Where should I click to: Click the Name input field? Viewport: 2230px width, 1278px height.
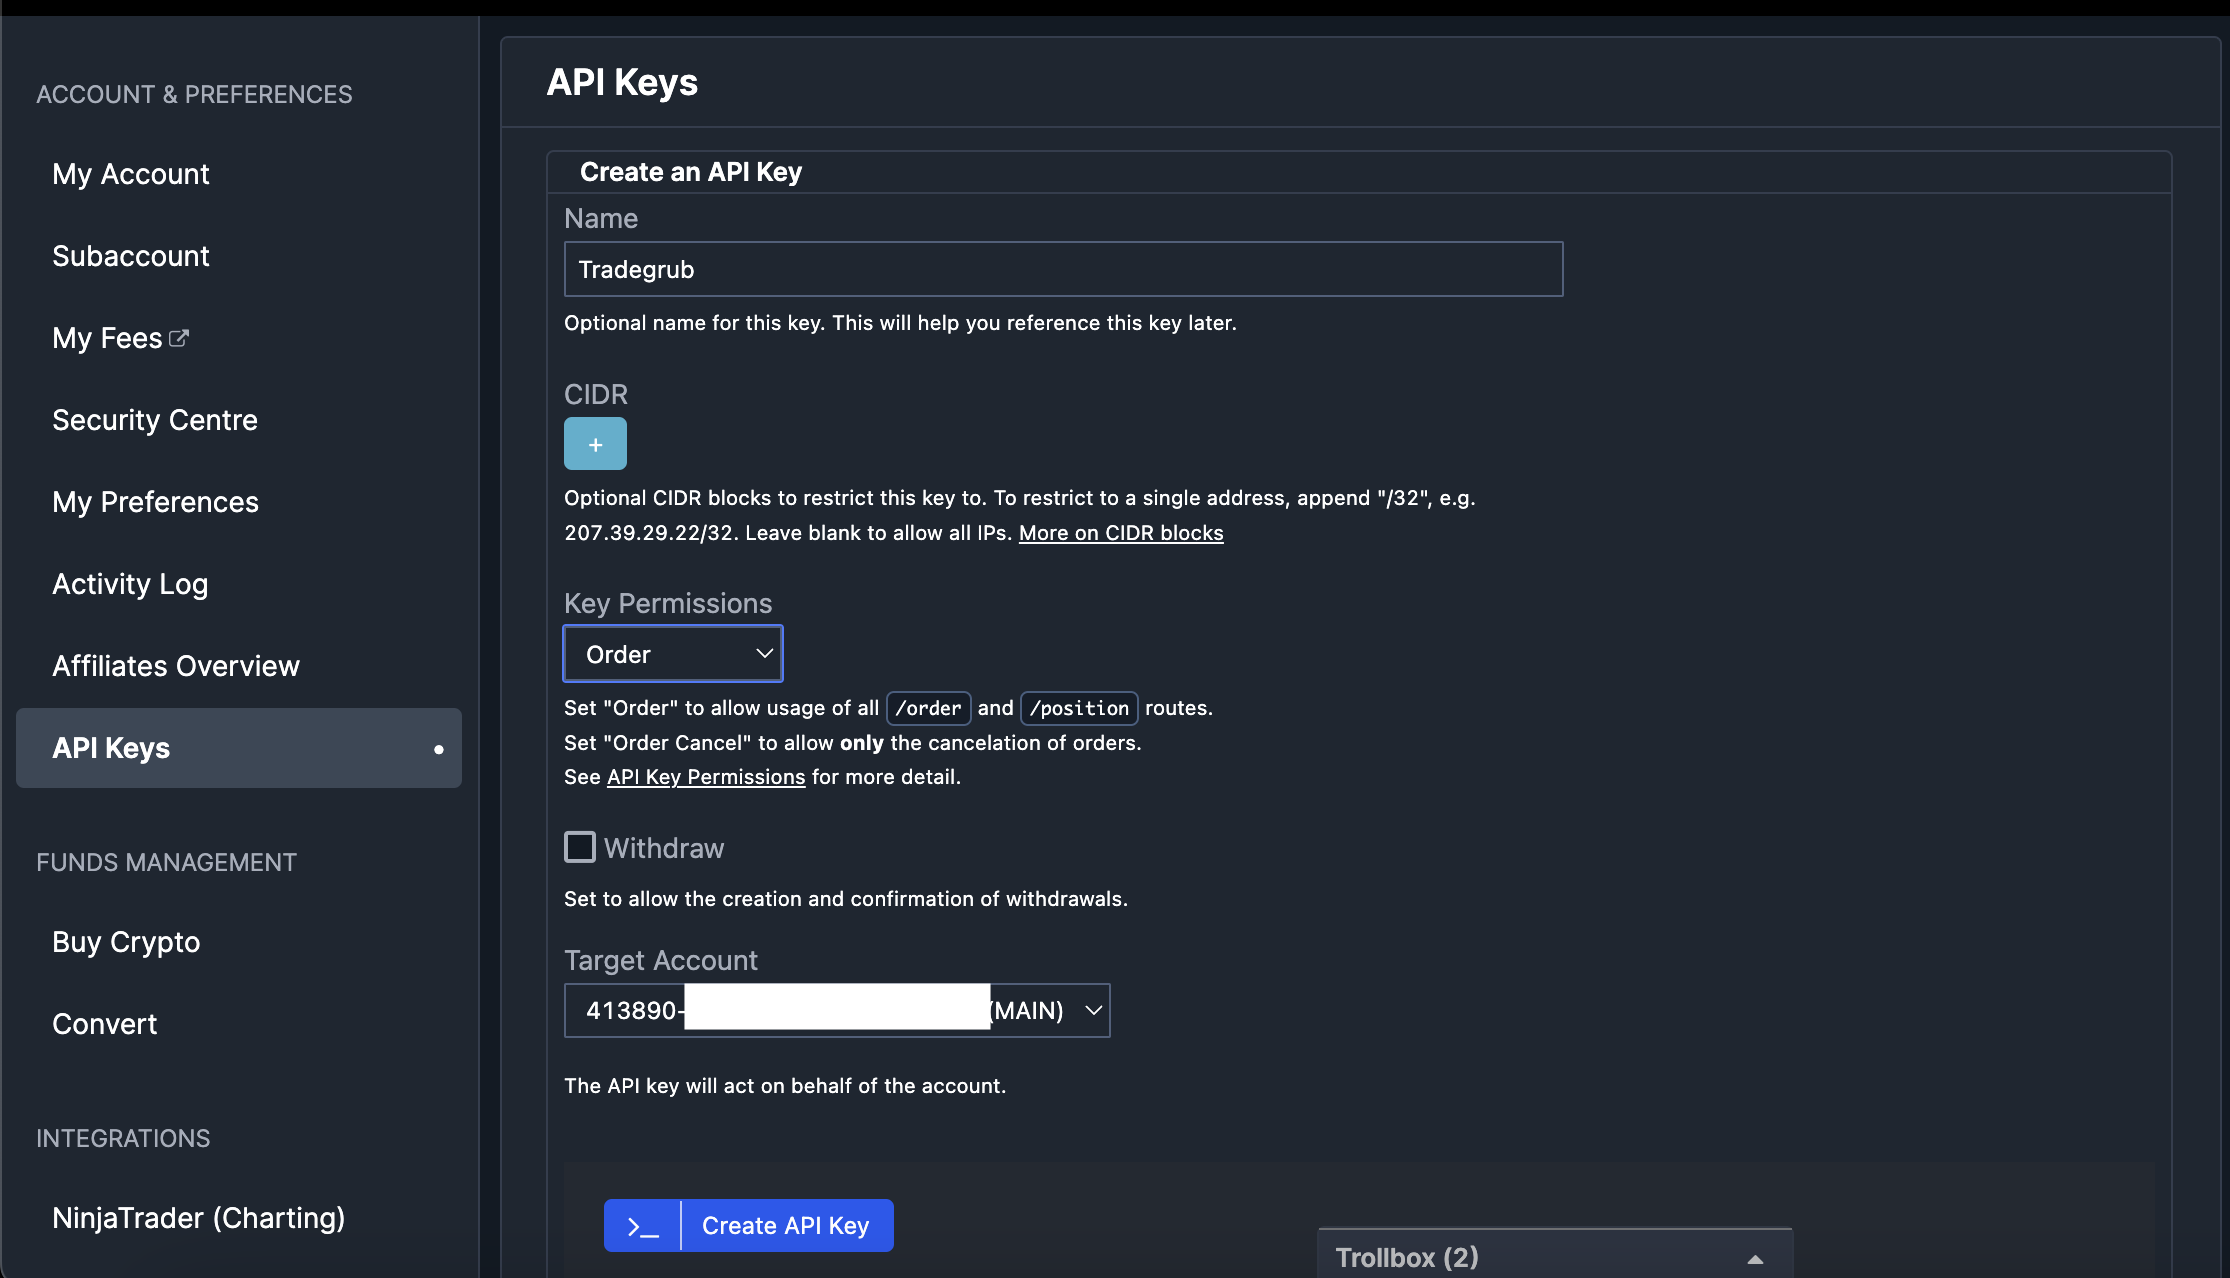click(x=1061, y=268)
